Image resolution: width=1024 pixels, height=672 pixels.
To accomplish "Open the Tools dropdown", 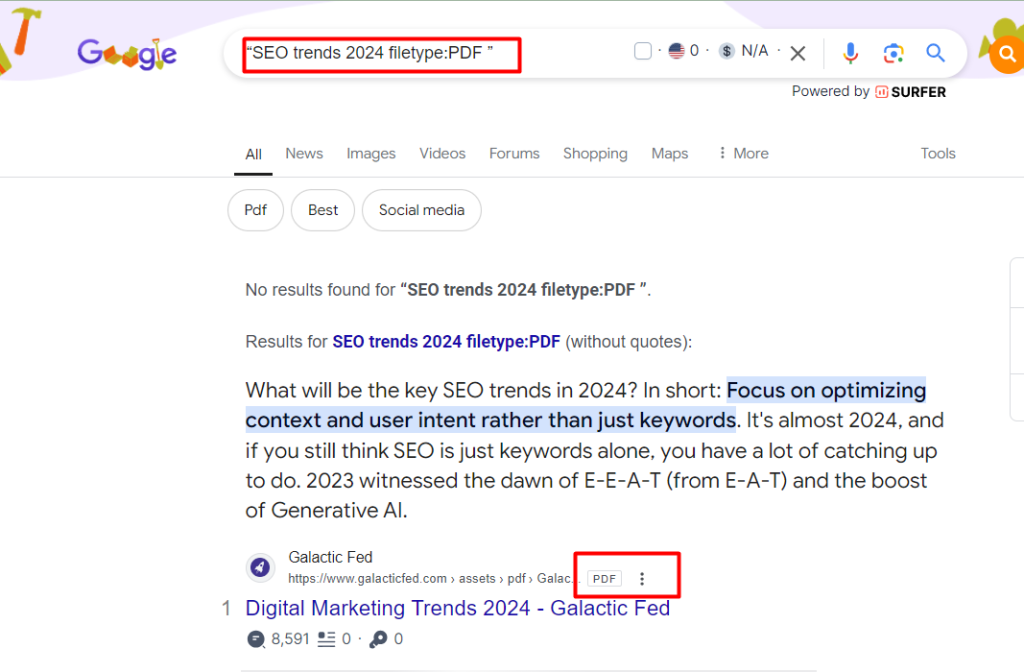I will 938,153.
